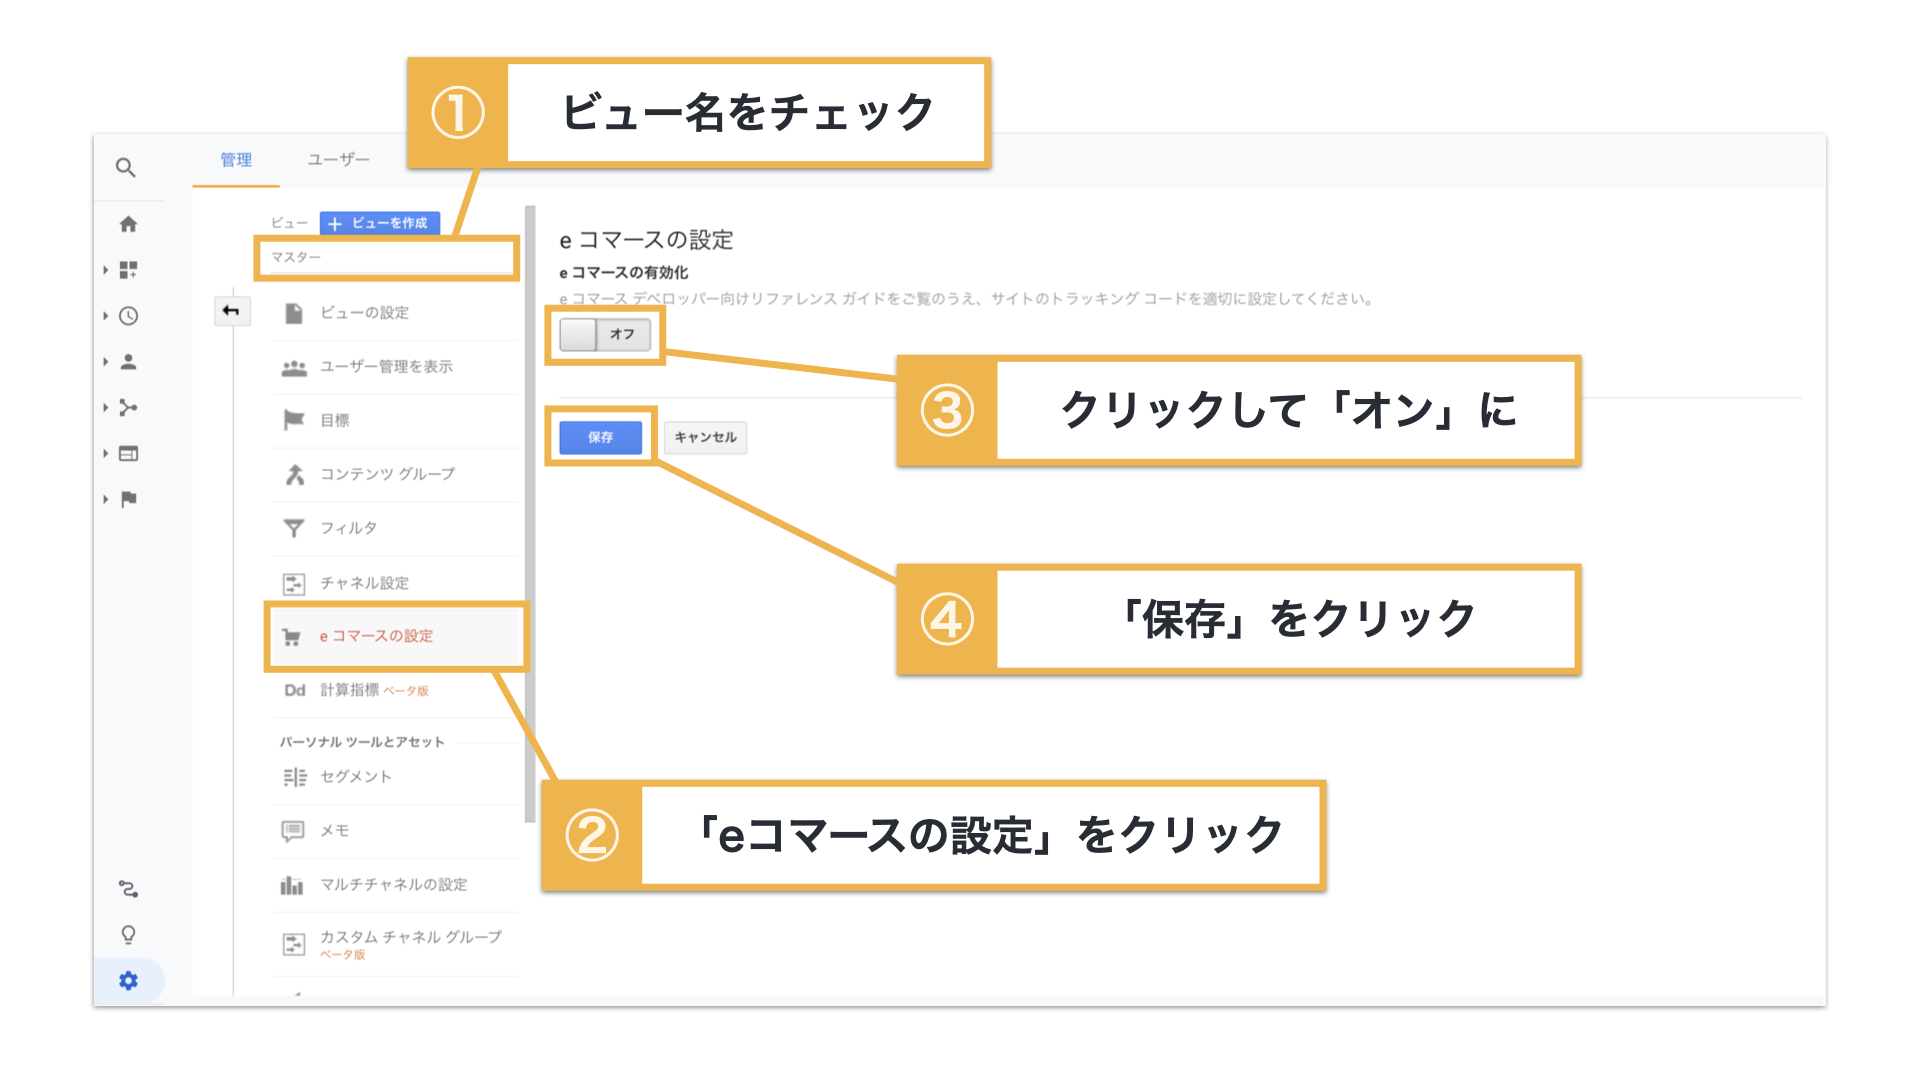This screenshot has height=1080, width=1920.
Task: Click the shopping cart icon
Action: pyautogui.click(x=292, y=637)
